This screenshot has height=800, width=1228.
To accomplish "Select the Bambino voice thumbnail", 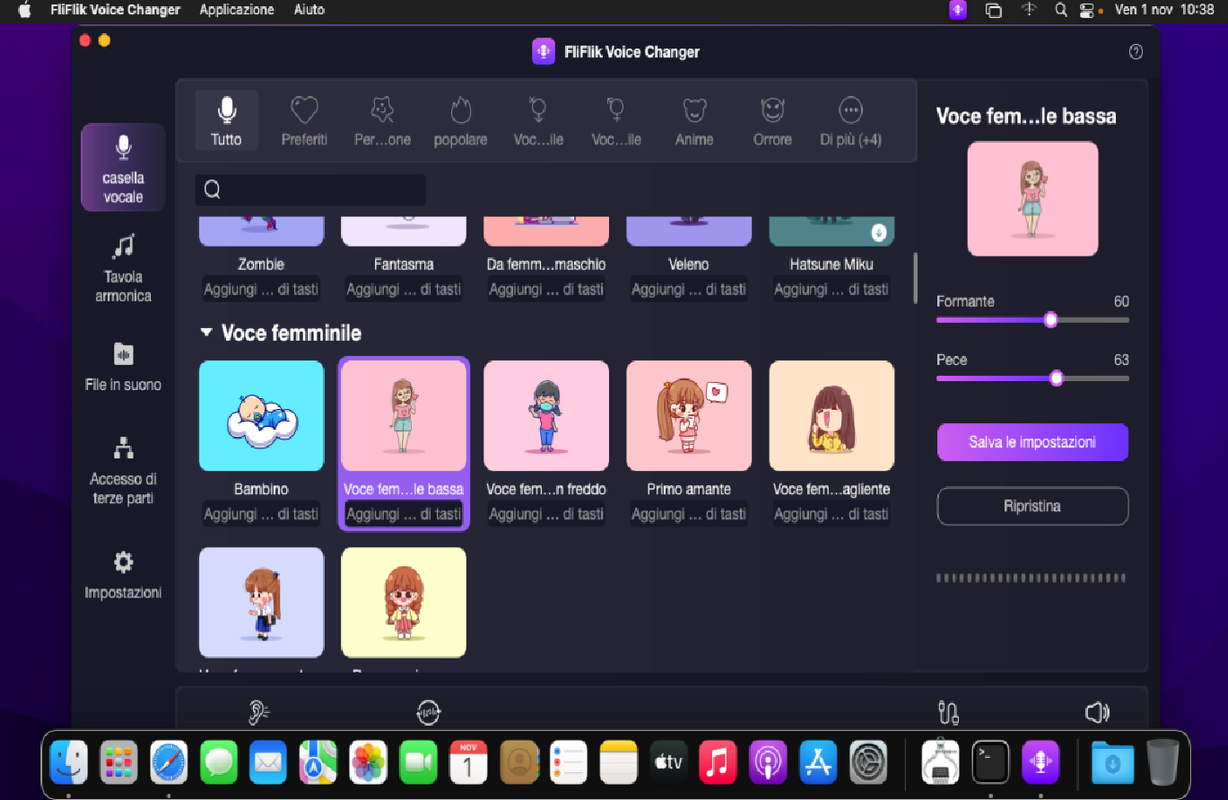I will click(261, 416).
